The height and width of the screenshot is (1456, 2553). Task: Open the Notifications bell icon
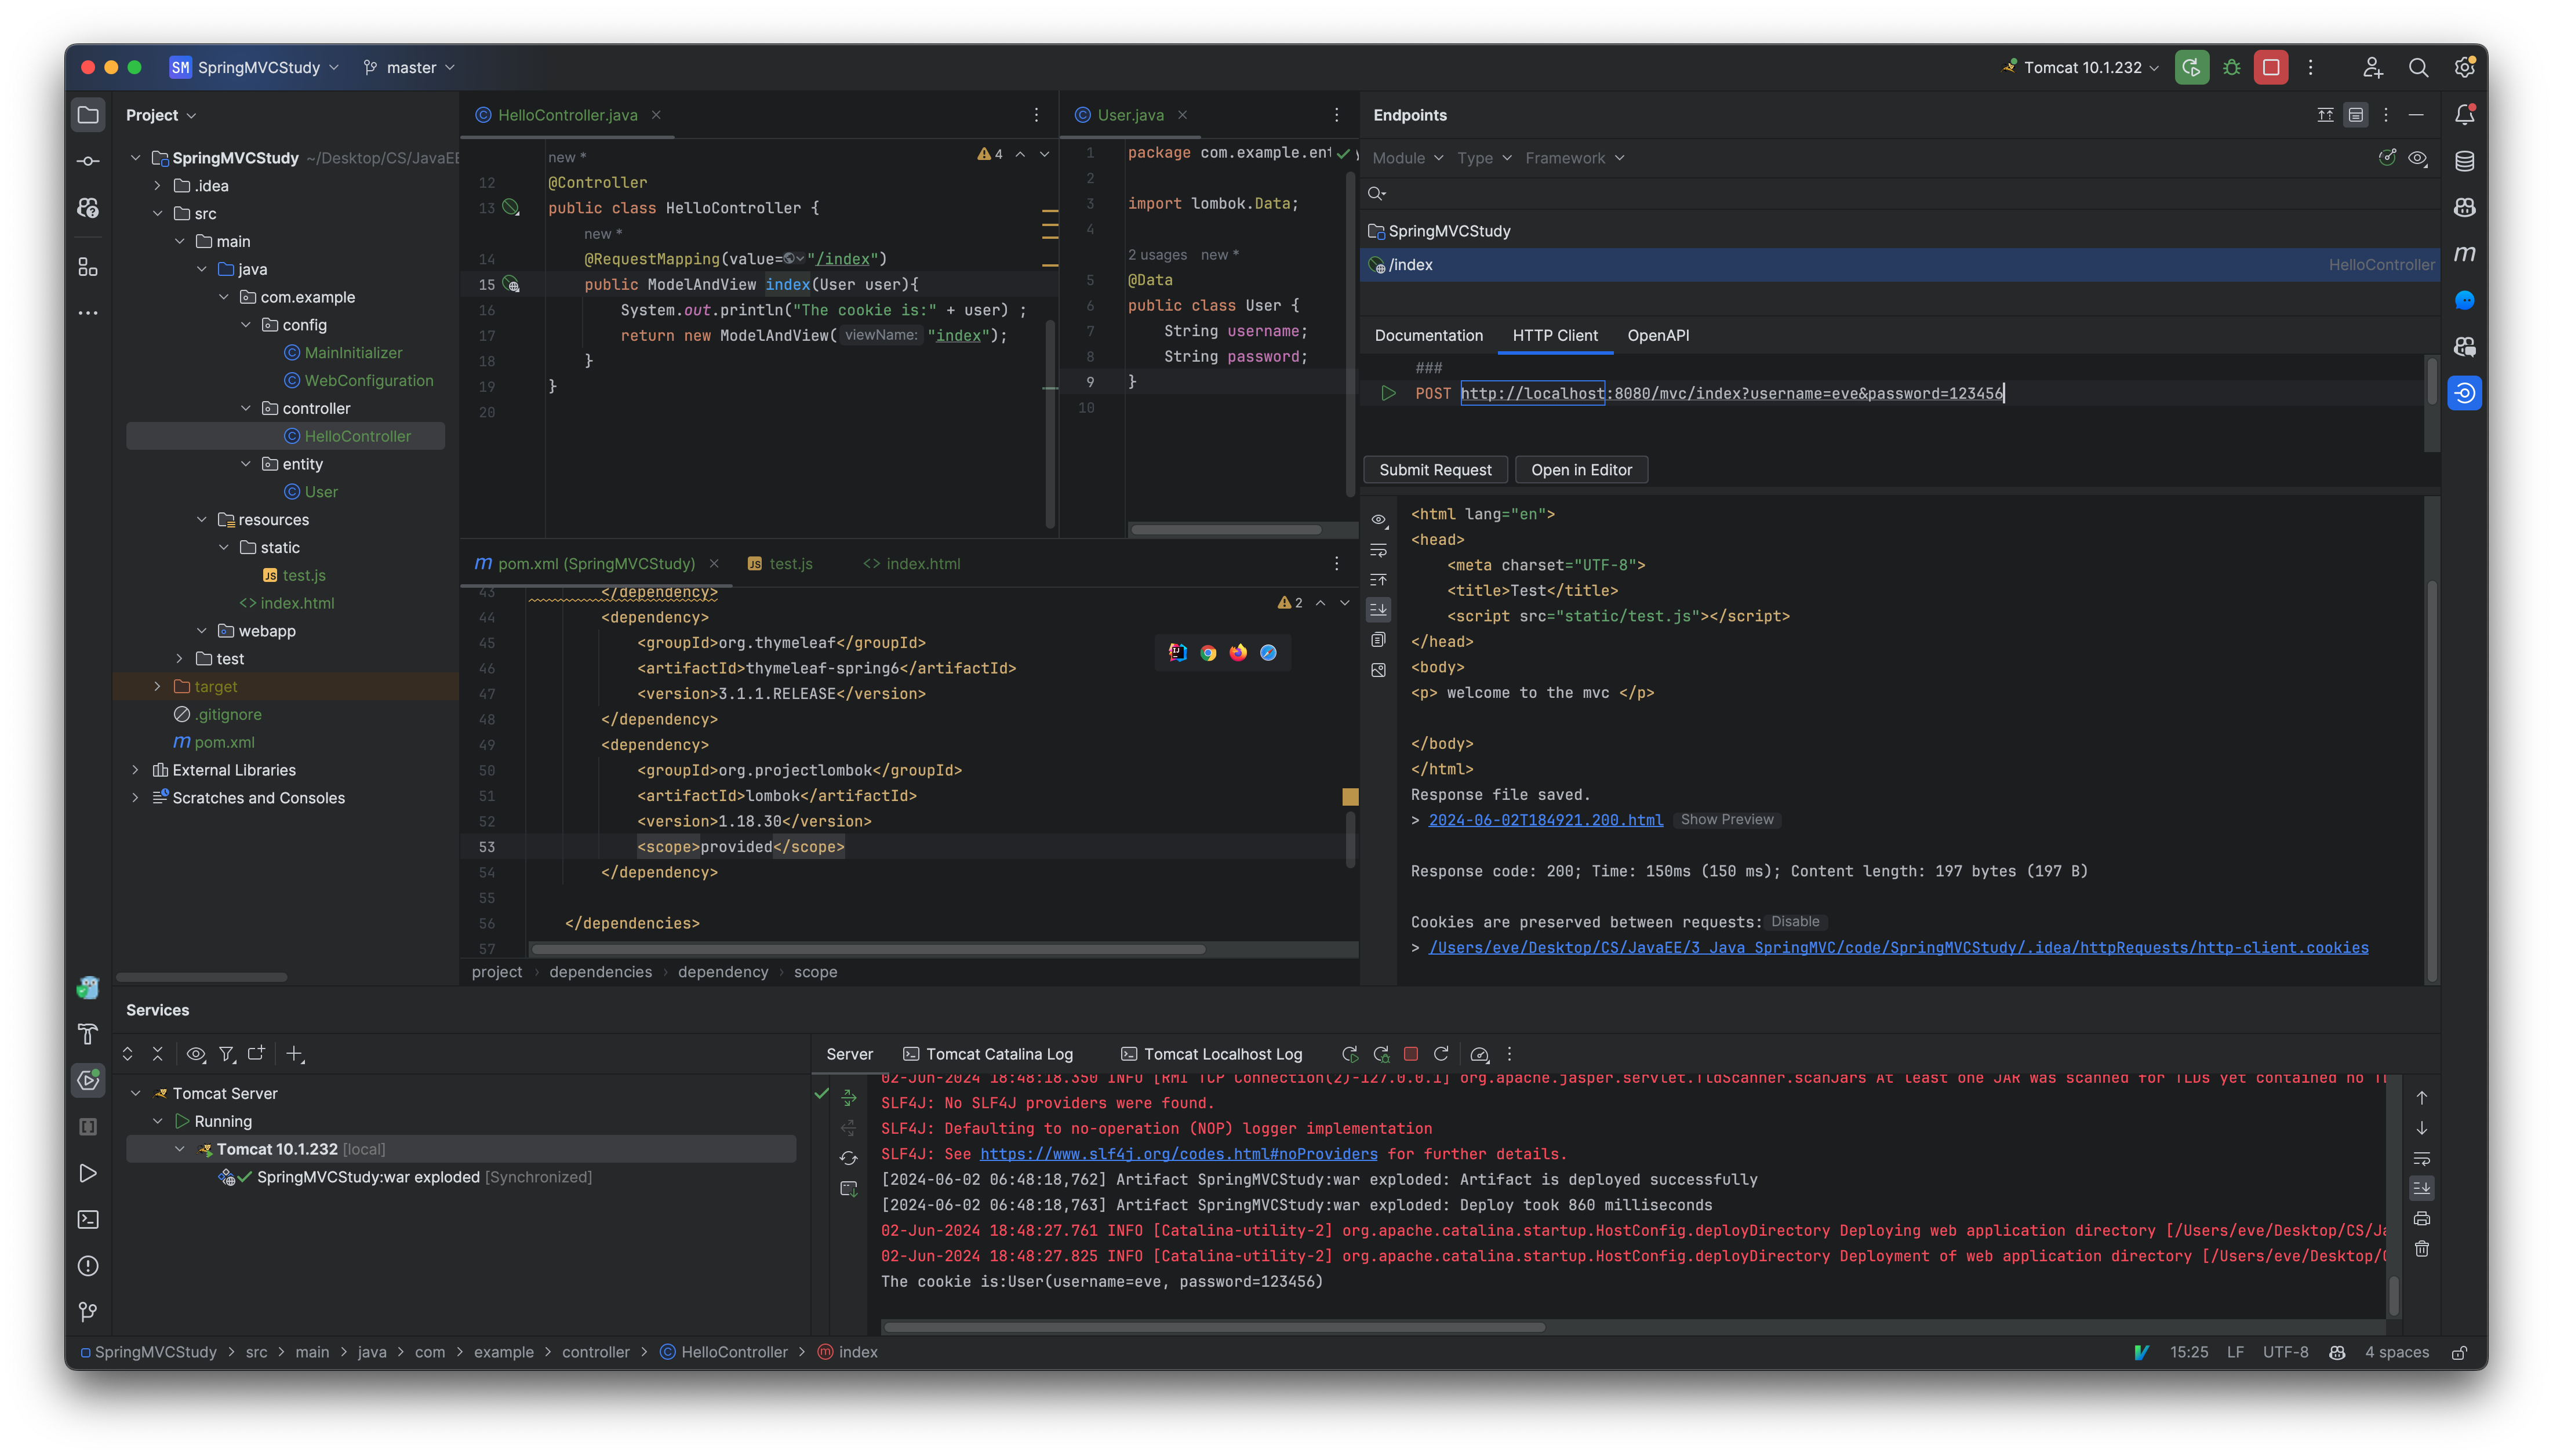(x=2465, y=115)
